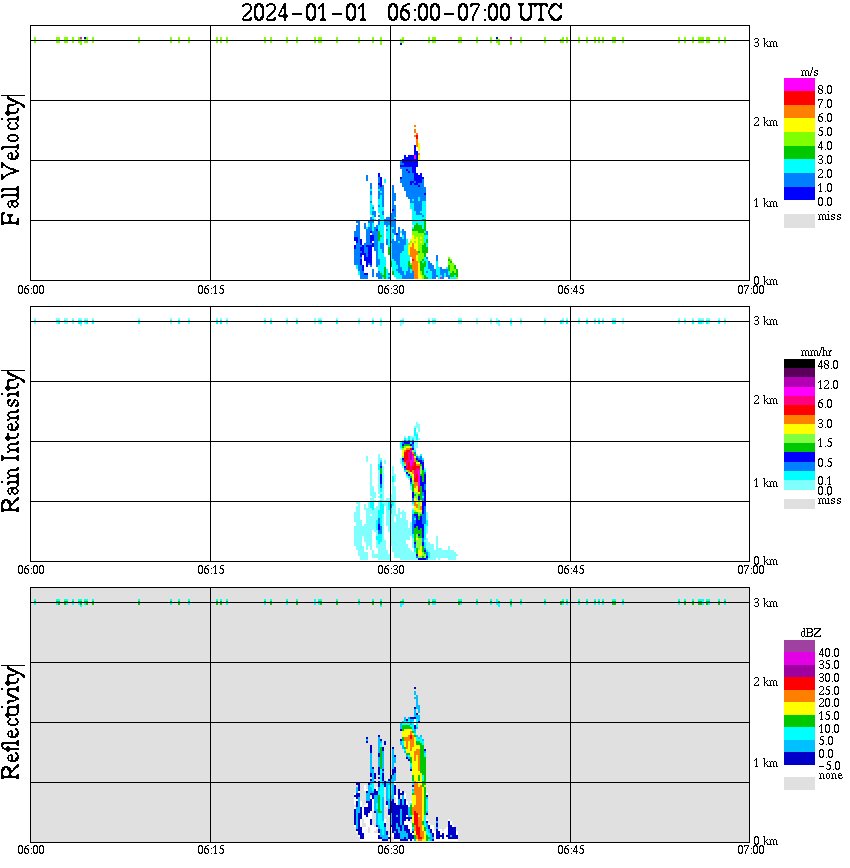This screenshot has height=868, width=850.
Task: Click the green swatch in the dBZ legend
Action: [x=799, y=721]
